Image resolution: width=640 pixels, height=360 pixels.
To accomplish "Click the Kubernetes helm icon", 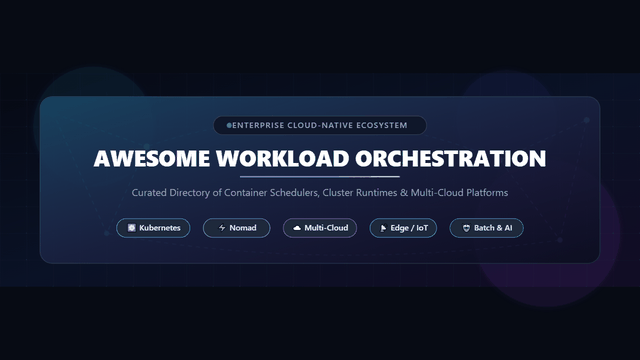I will coord(131,228).
